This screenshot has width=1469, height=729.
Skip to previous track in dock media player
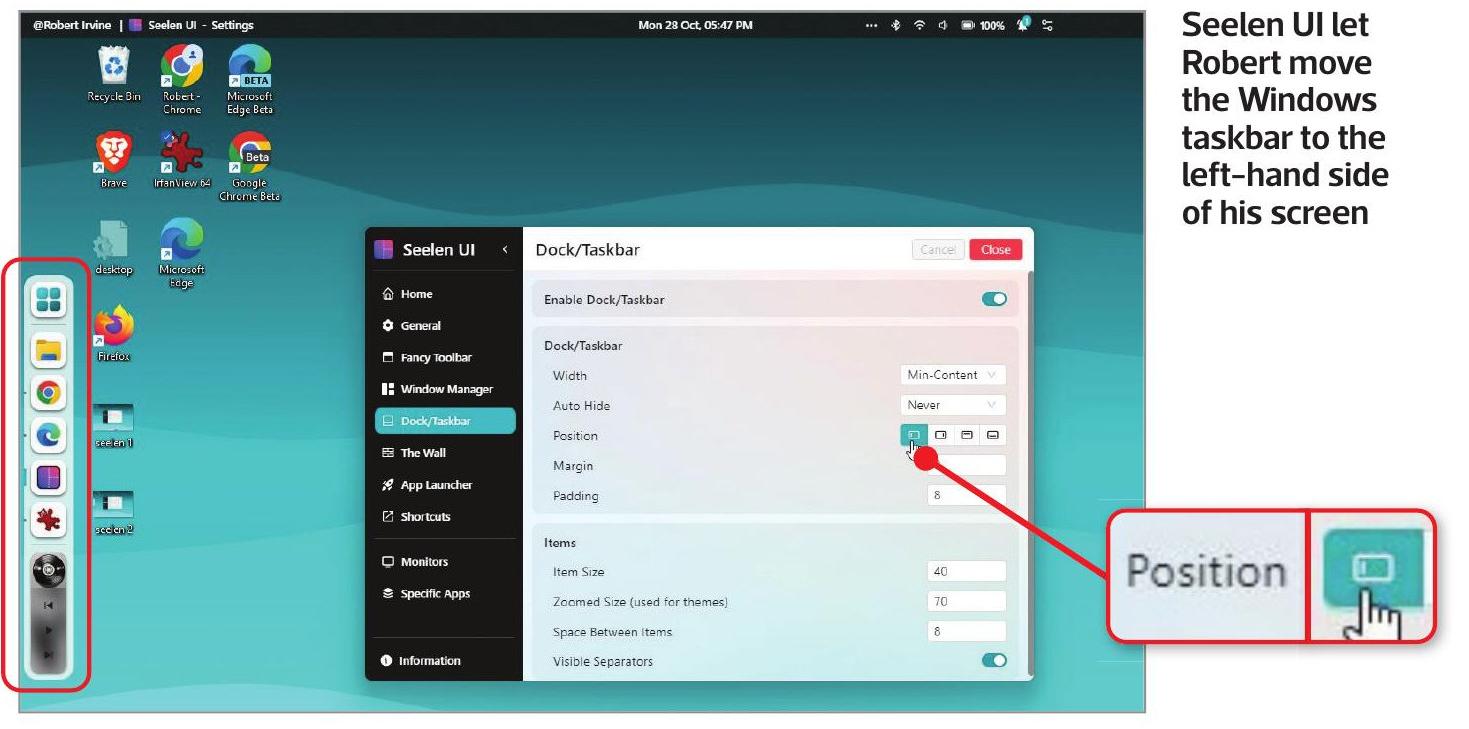point(49,605)
